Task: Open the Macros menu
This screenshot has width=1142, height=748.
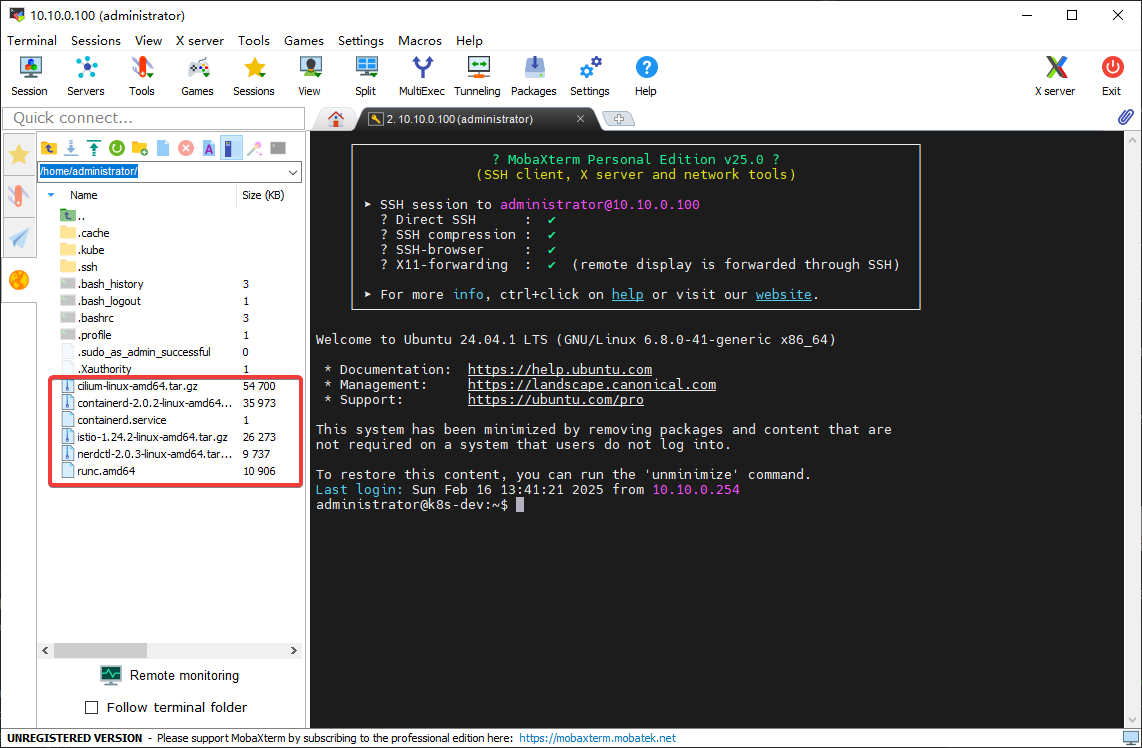Action: pyautogui.click(x=420, y=41)
